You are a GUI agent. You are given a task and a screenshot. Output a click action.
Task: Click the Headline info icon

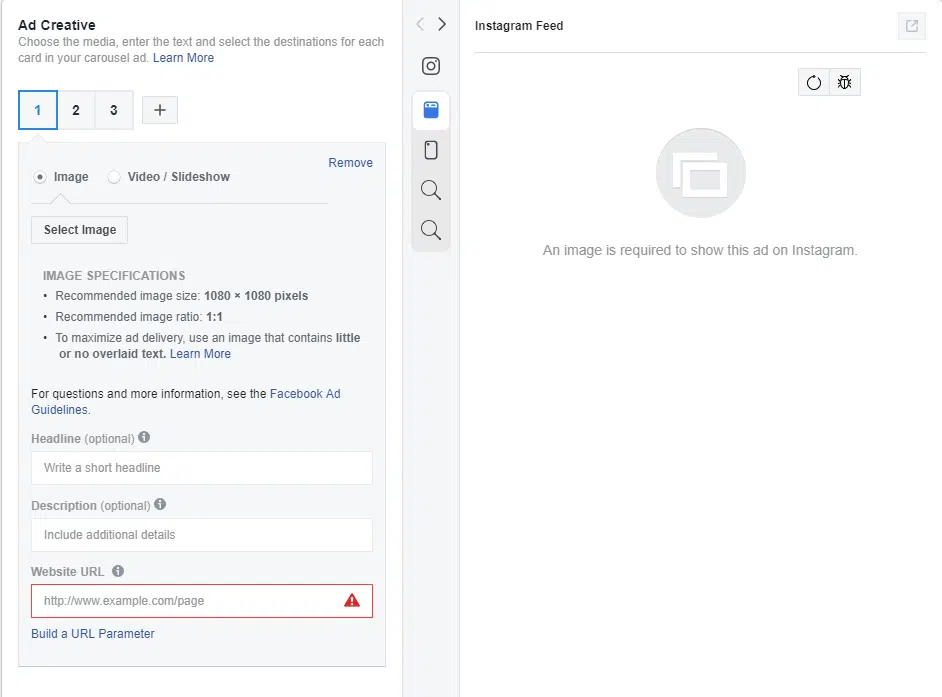[144, 437]
